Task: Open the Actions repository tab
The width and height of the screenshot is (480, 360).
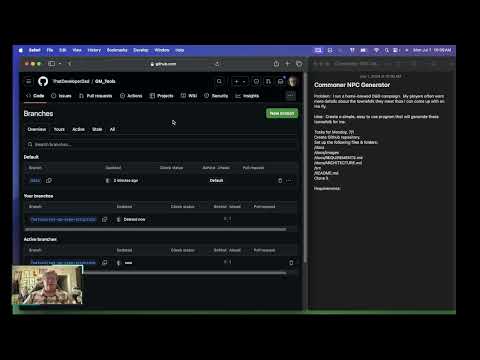Action: [131, 96]
